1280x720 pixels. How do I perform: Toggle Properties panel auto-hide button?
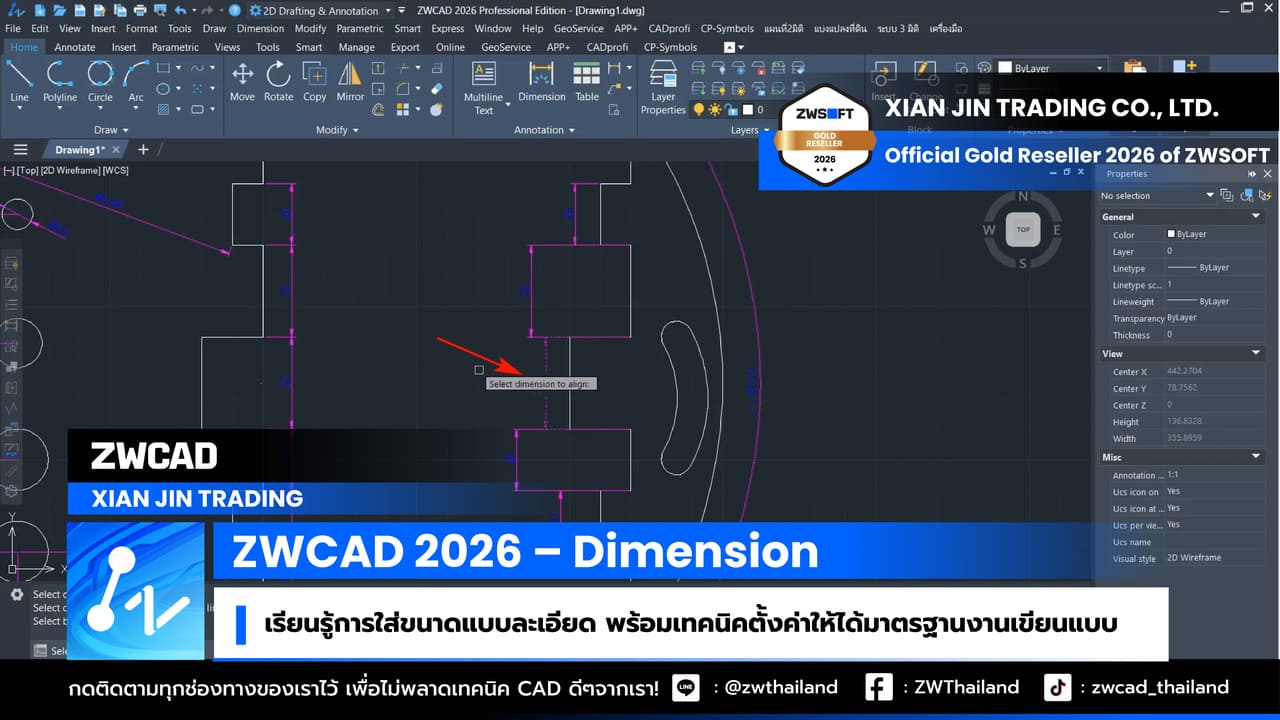coord(1252,174)
